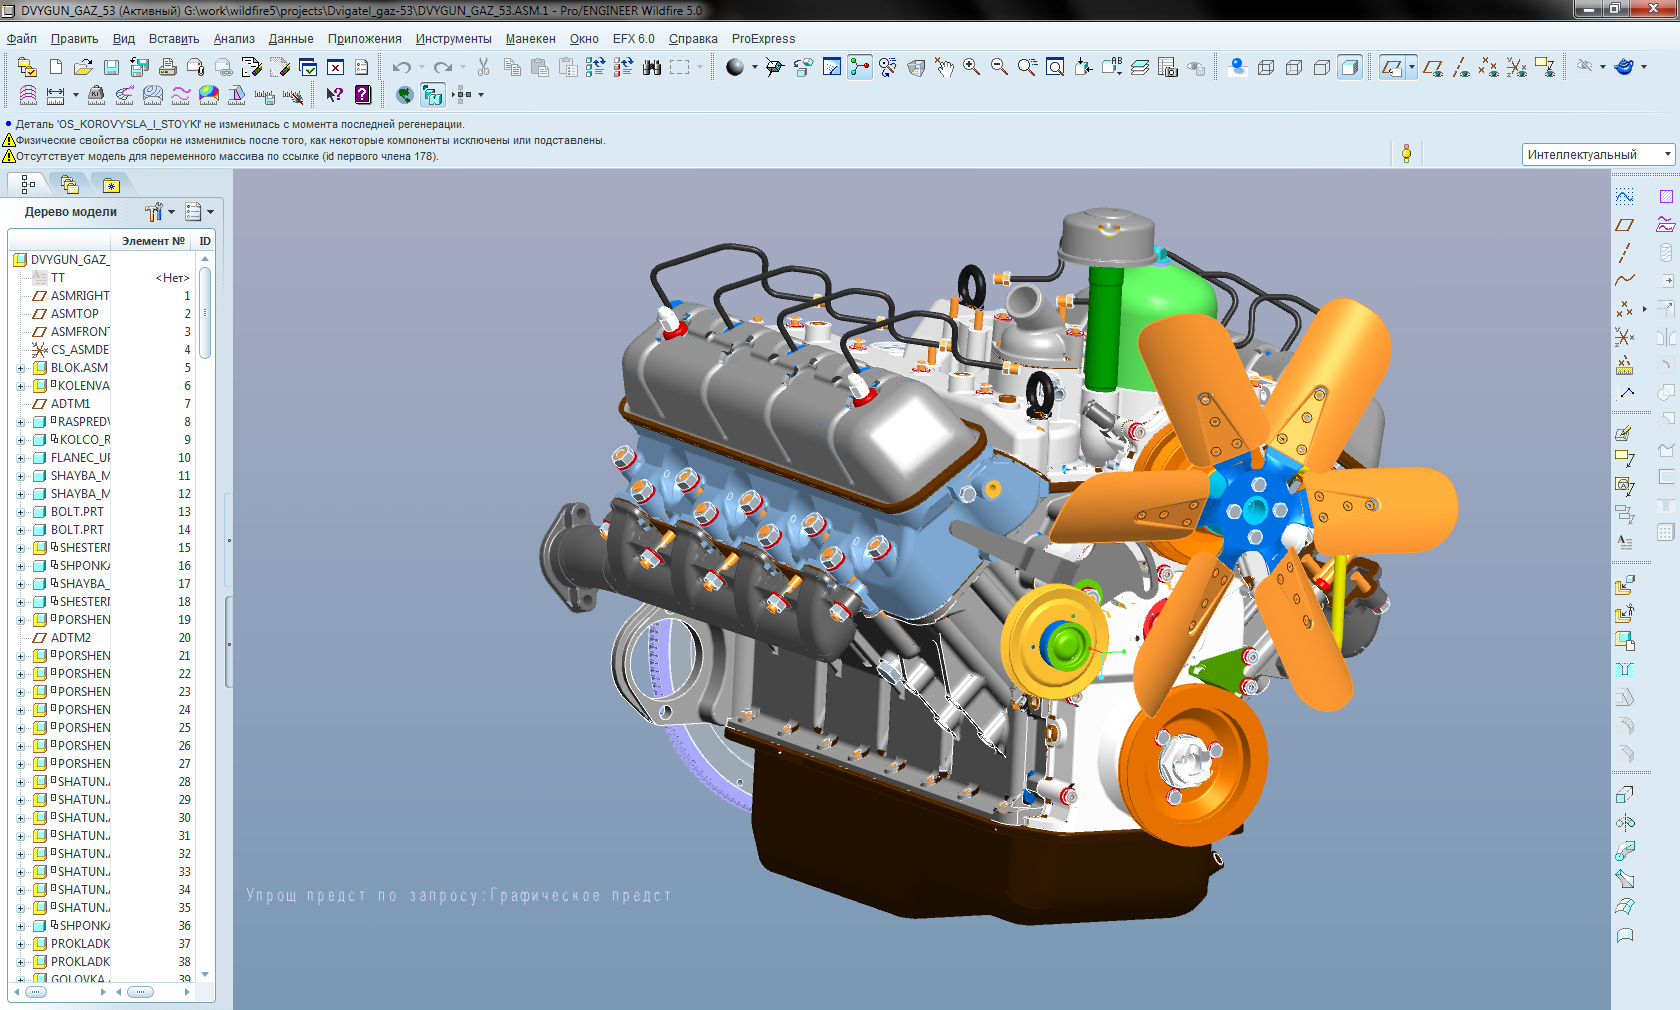Click the Zoom In magnifier icon
This screenshot has height=1010, width=1680.
tap(971, 67)
